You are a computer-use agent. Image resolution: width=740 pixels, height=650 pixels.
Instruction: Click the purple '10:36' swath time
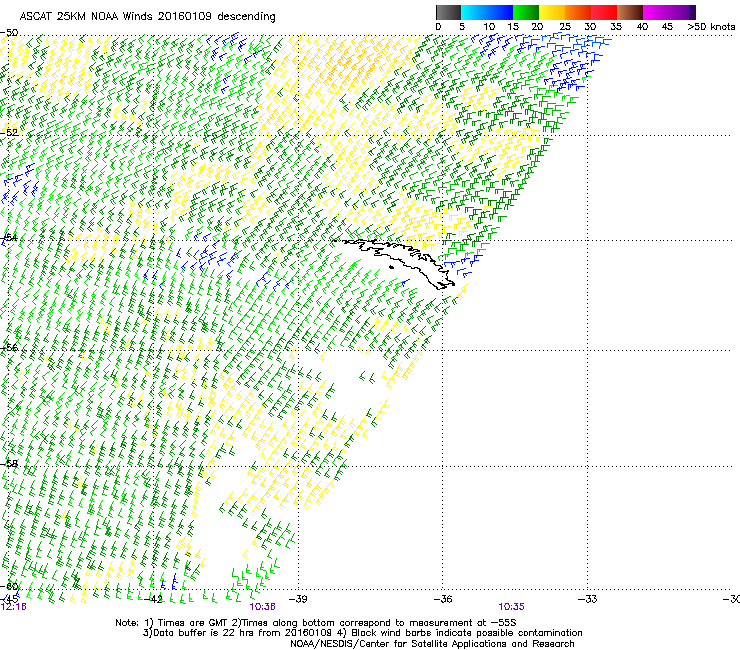click(x=262, y=607)
